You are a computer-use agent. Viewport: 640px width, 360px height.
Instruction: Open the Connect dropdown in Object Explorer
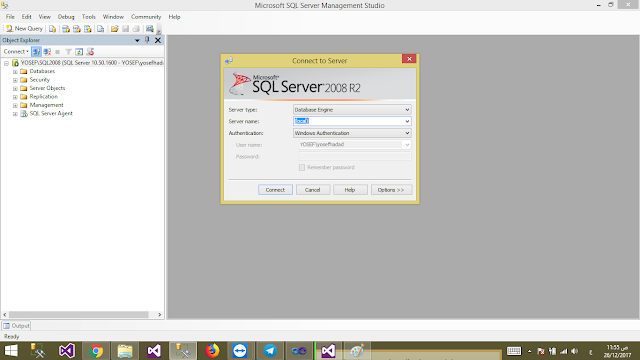tap(16, 51)
